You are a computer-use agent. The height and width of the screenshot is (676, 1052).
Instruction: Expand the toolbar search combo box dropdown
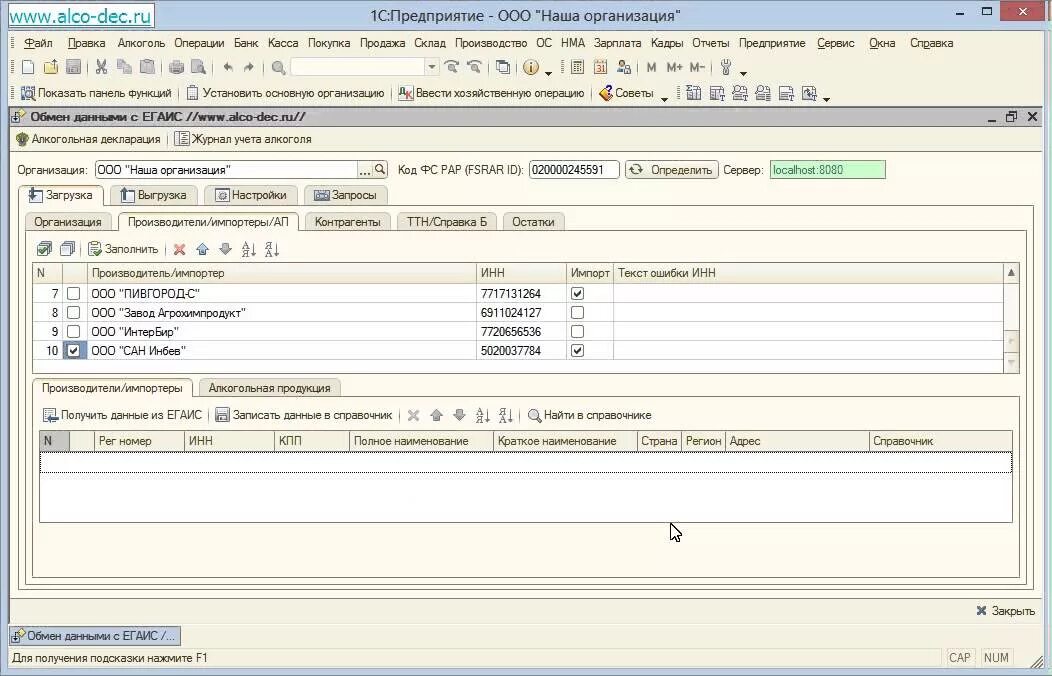pos(431,67)
